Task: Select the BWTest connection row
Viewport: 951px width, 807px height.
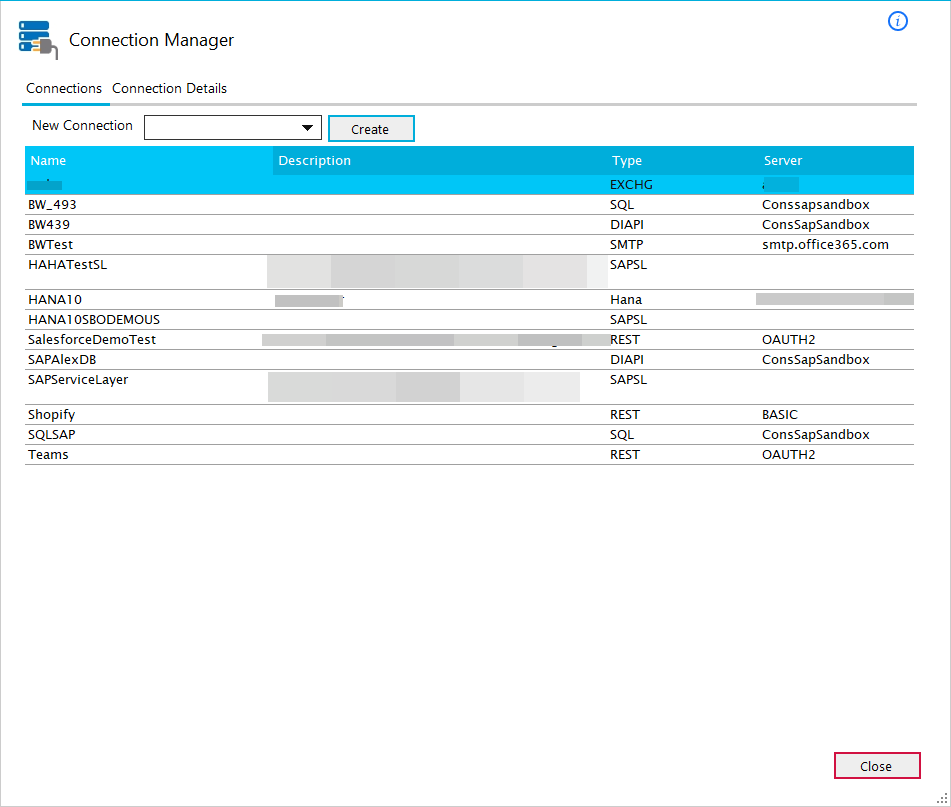Action: point(469,245)
